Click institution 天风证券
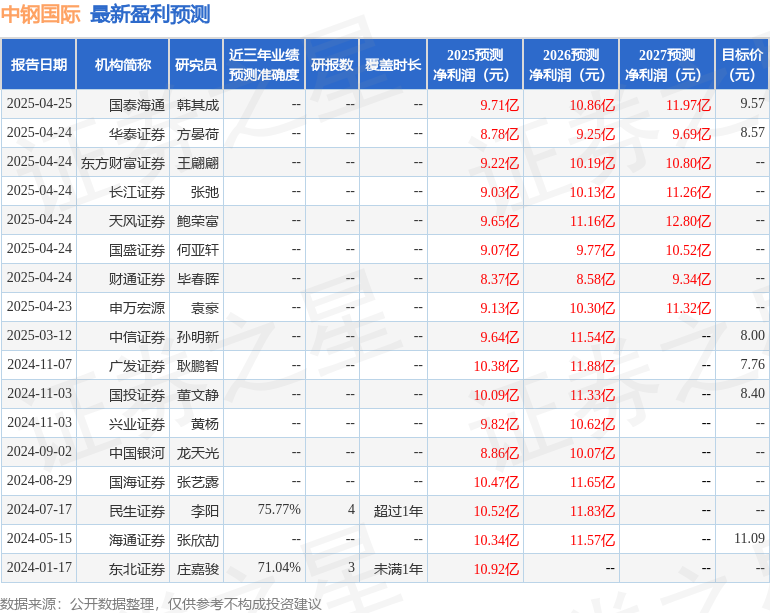 (137, 221)
